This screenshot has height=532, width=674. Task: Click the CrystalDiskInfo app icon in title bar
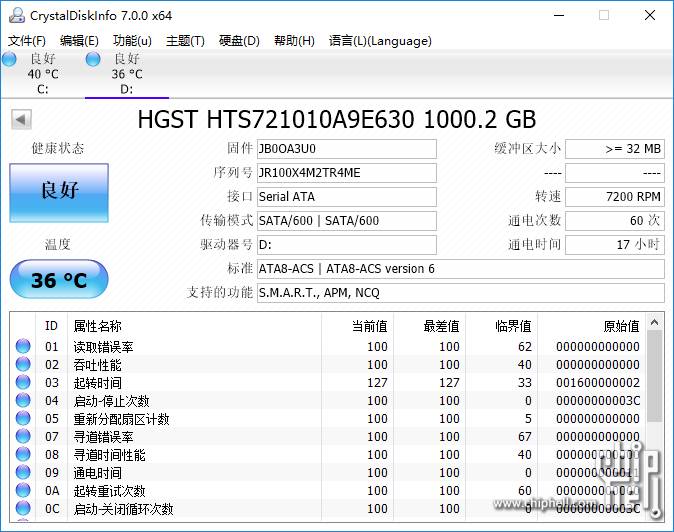coord(17,15)
